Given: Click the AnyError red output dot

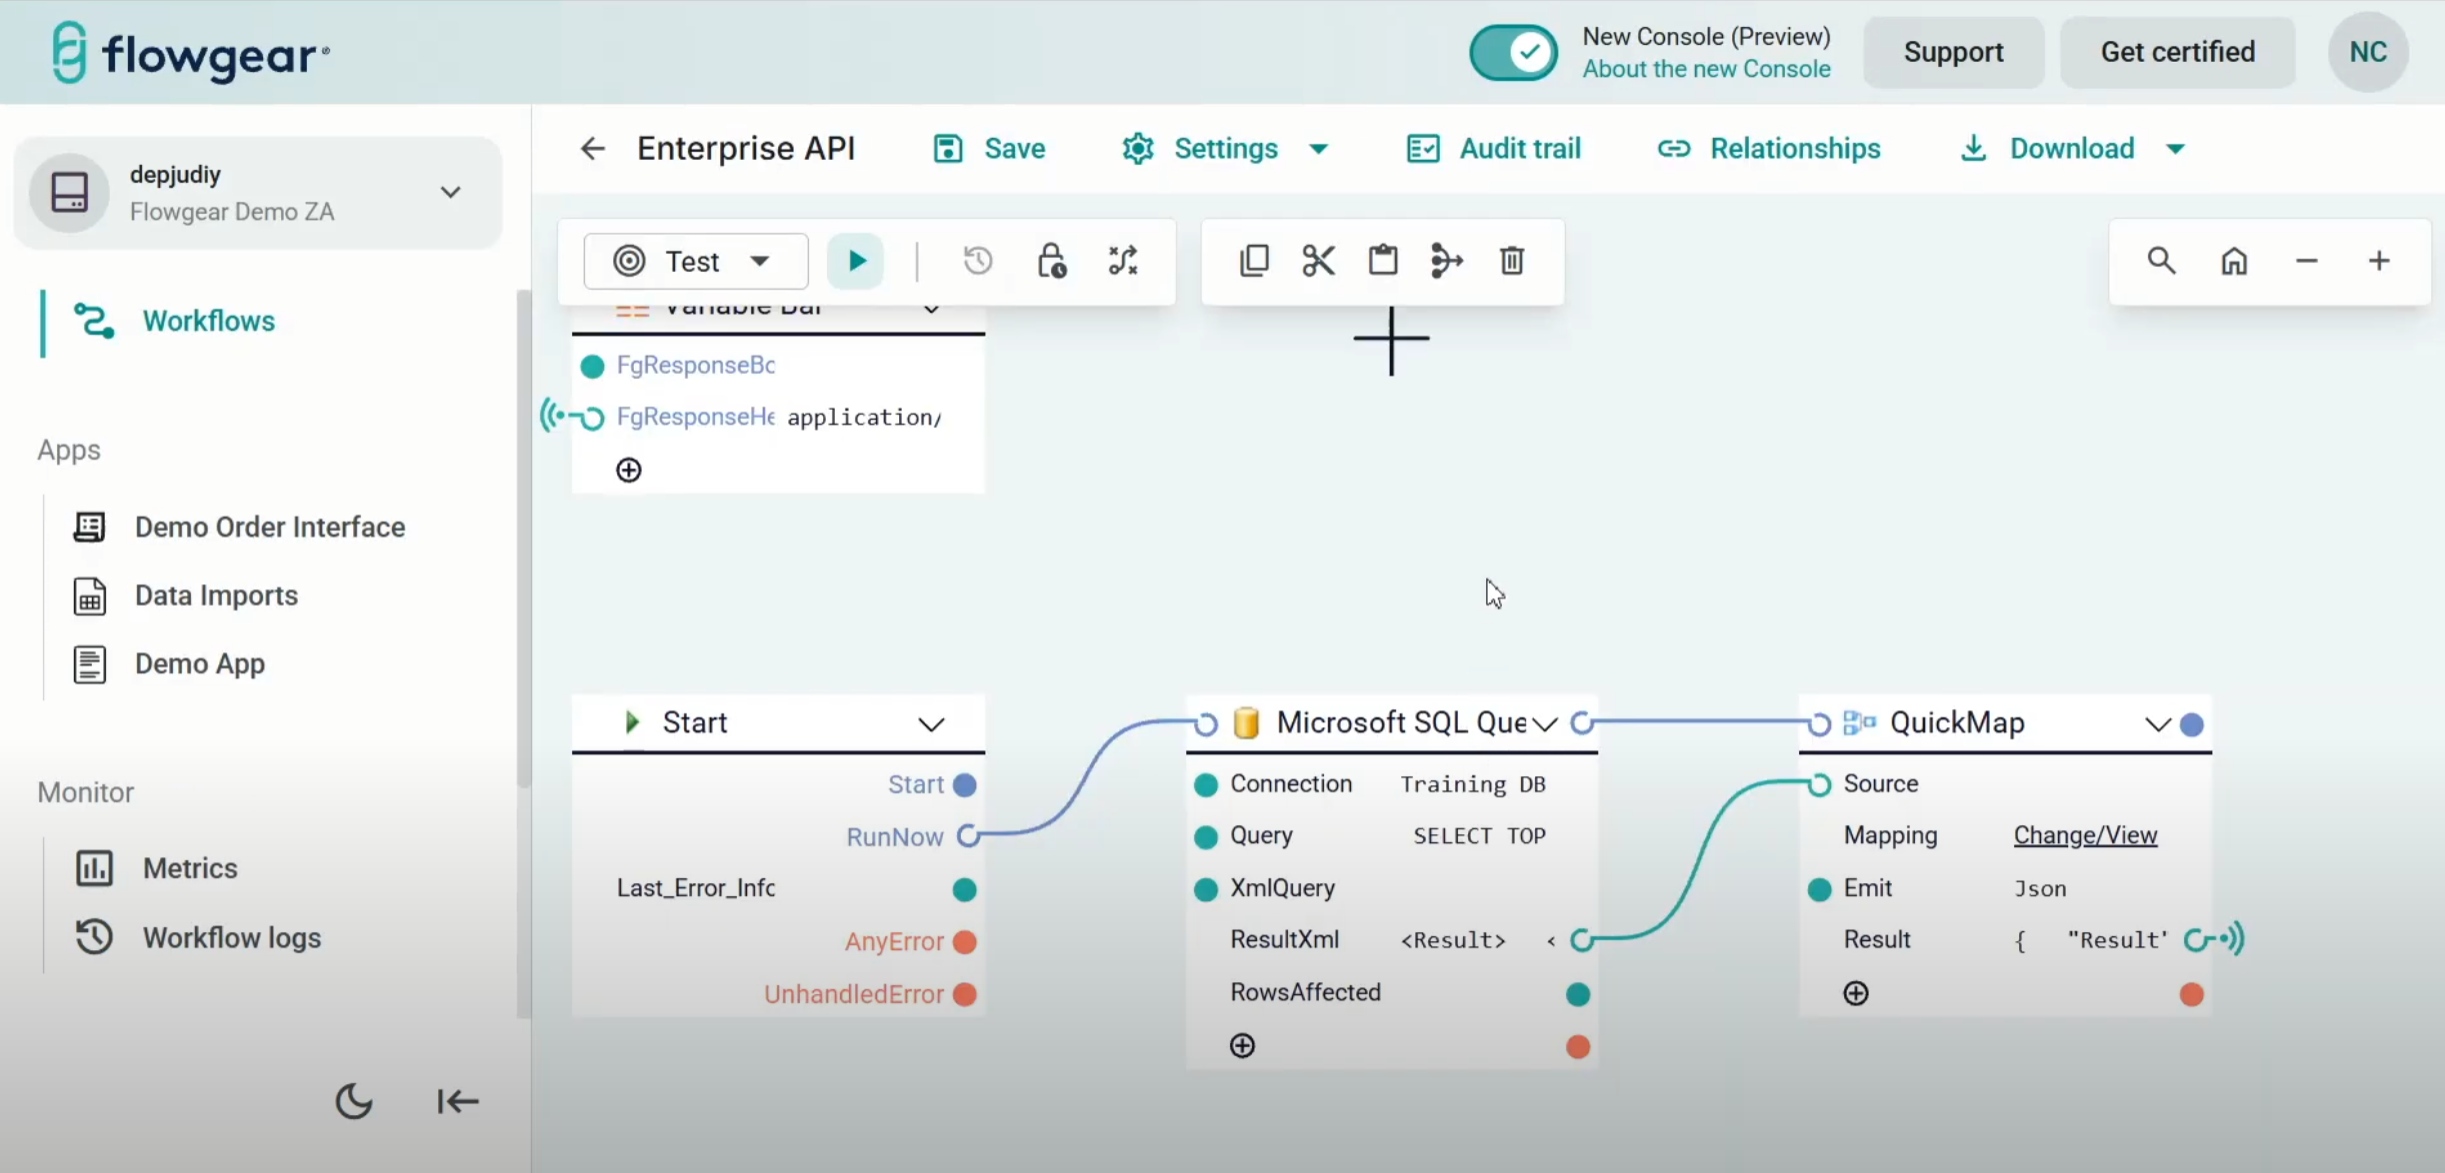Looking at the screenshot, I should click(x=964, y=942).
